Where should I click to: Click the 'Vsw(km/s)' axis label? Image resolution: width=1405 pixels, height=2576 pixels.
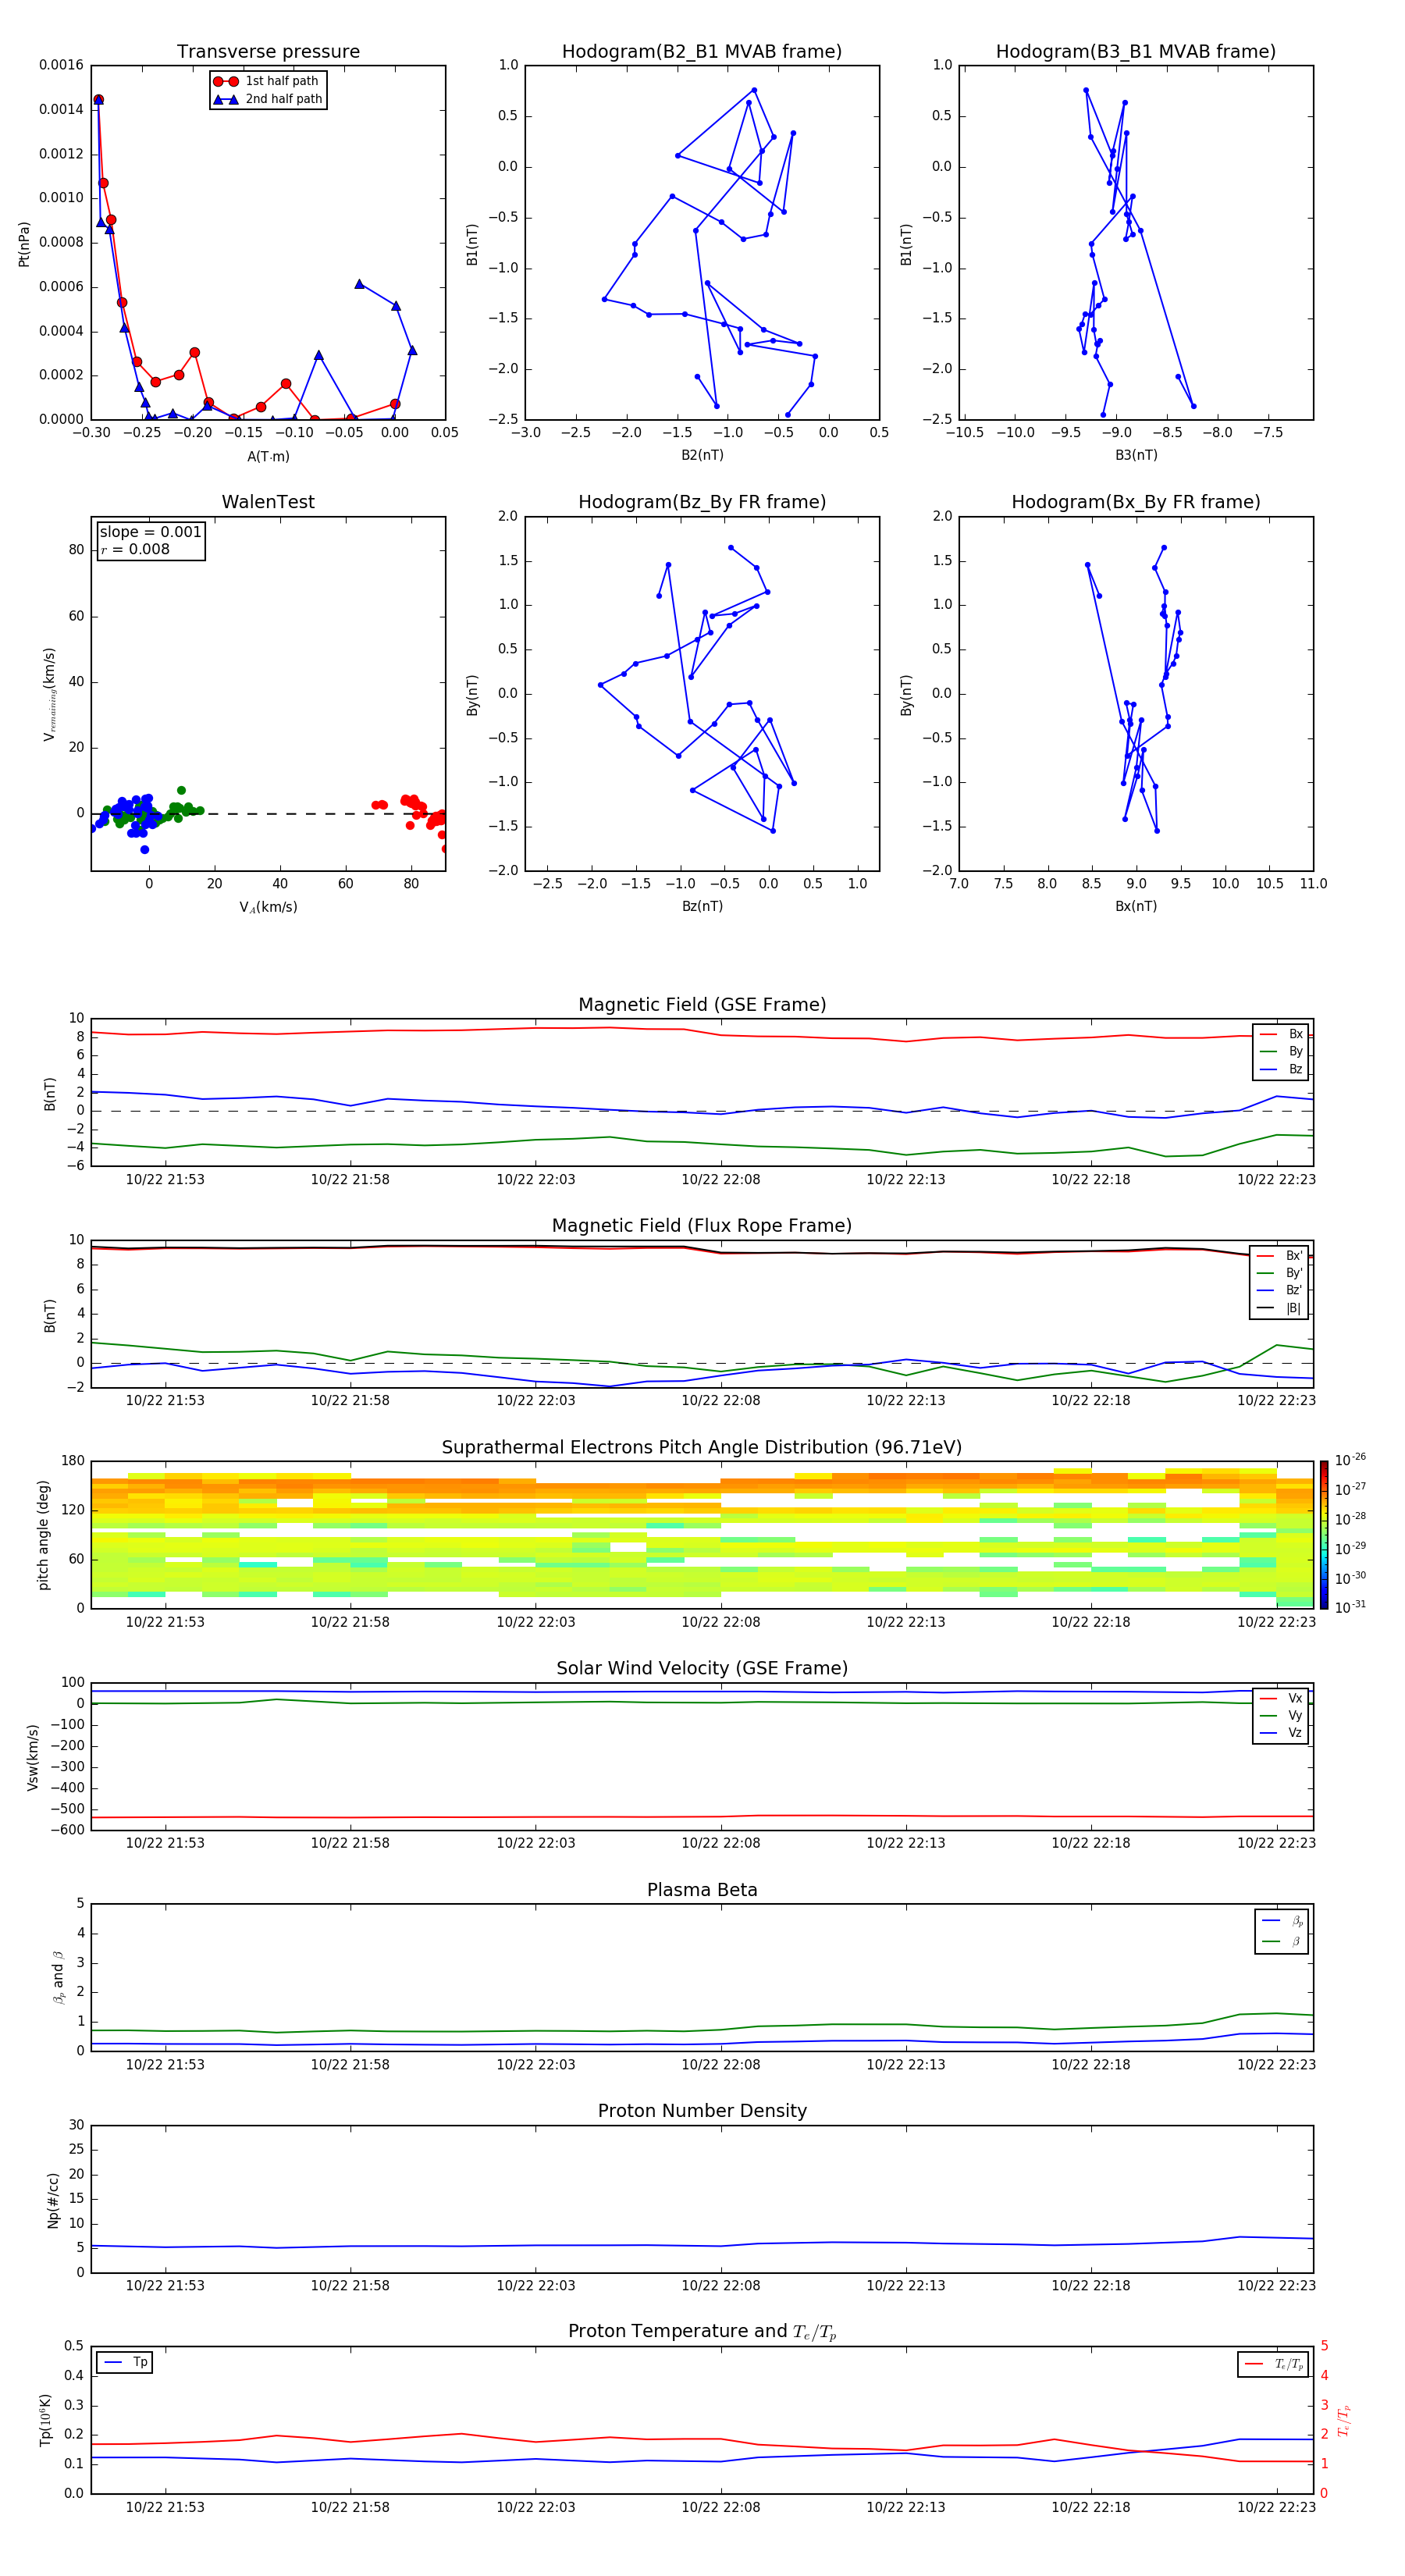coord(33,1757)
